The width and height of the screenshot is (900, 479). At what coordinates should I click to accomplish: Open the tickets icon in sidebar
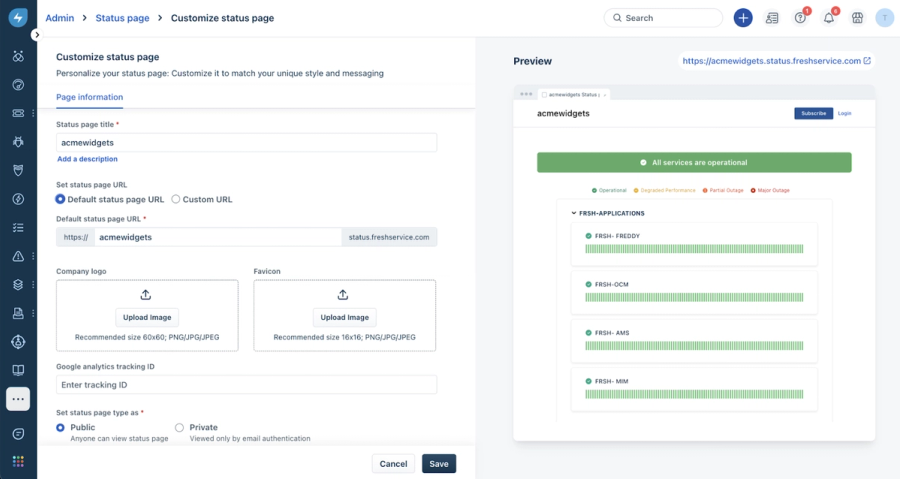tap(18, 113)
